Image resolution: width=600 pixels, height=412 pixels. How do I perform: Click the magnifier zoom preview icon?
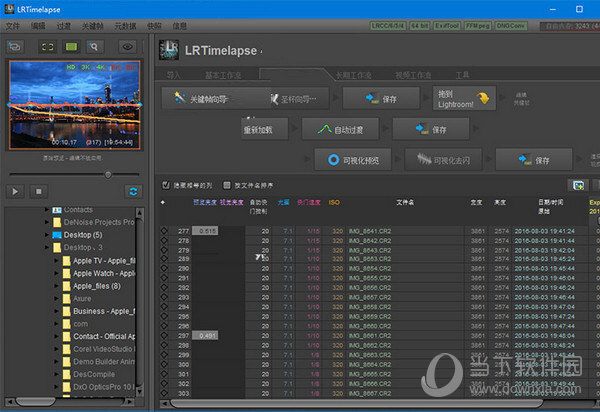click(x=94, y=47)
